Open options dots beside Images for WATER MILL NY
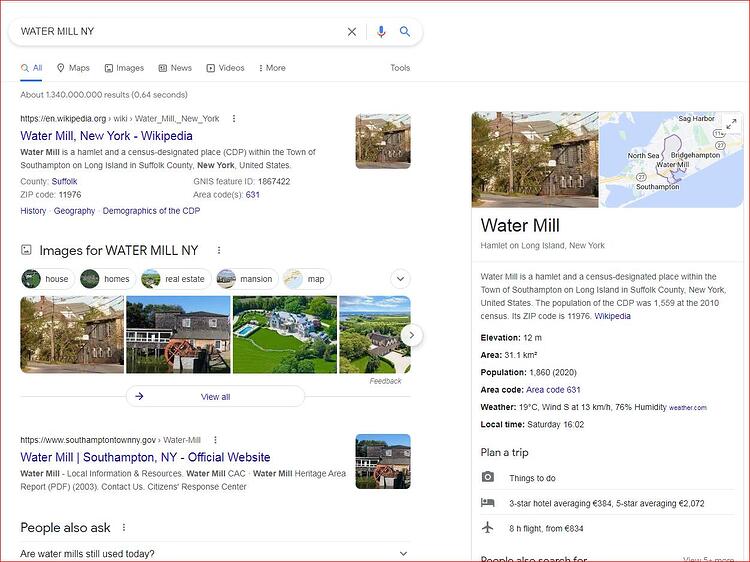 pos(219,250)
